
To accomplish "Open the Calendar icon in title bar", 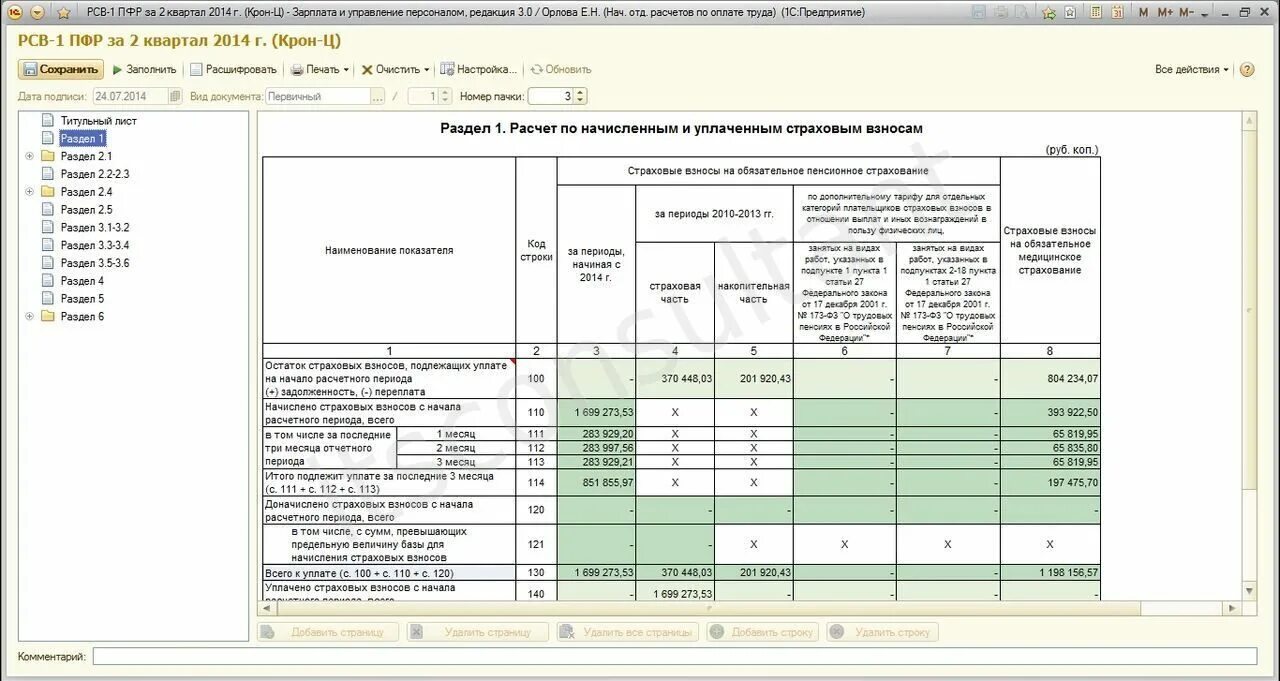I will (x=1117, y=13).
